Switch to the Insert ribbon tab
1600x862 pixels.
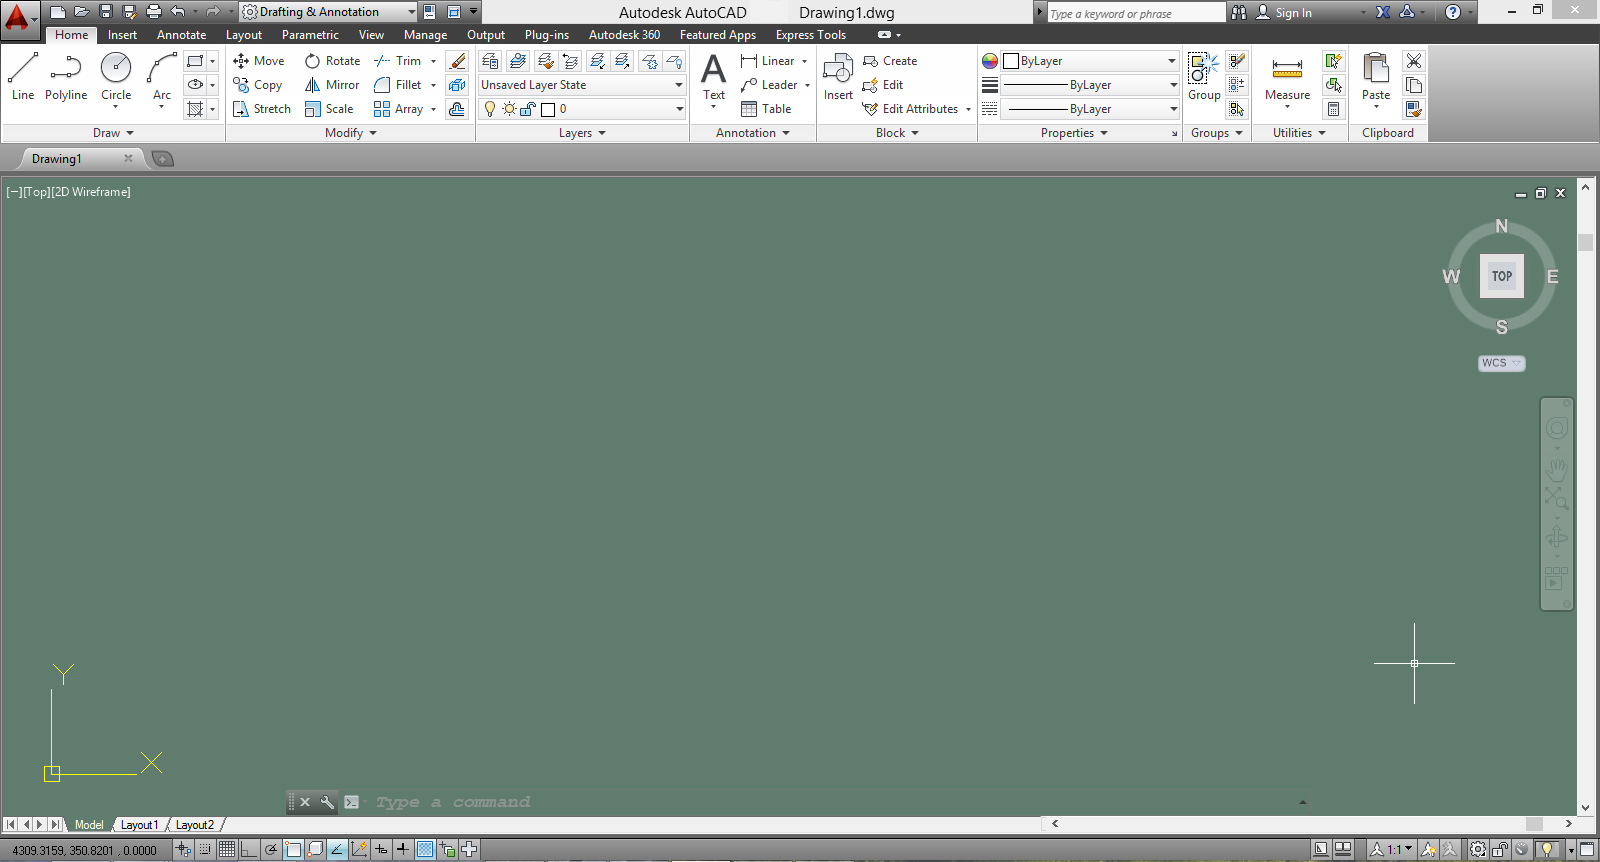tap(122, 35)
